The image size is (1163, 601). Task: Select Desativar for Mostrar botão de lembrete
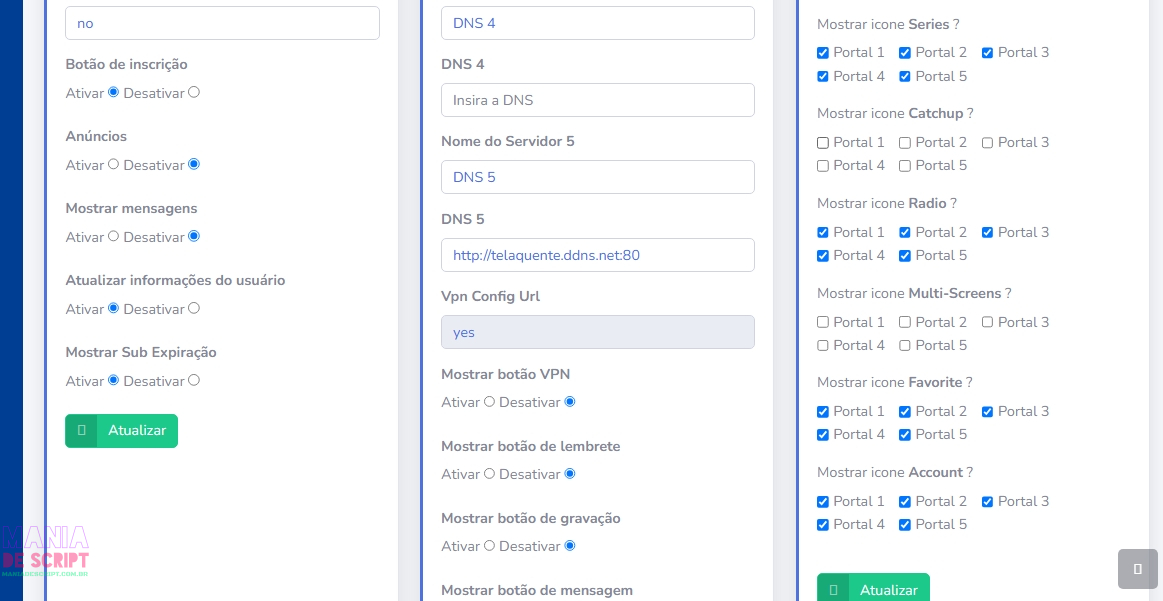coord(570,473)
